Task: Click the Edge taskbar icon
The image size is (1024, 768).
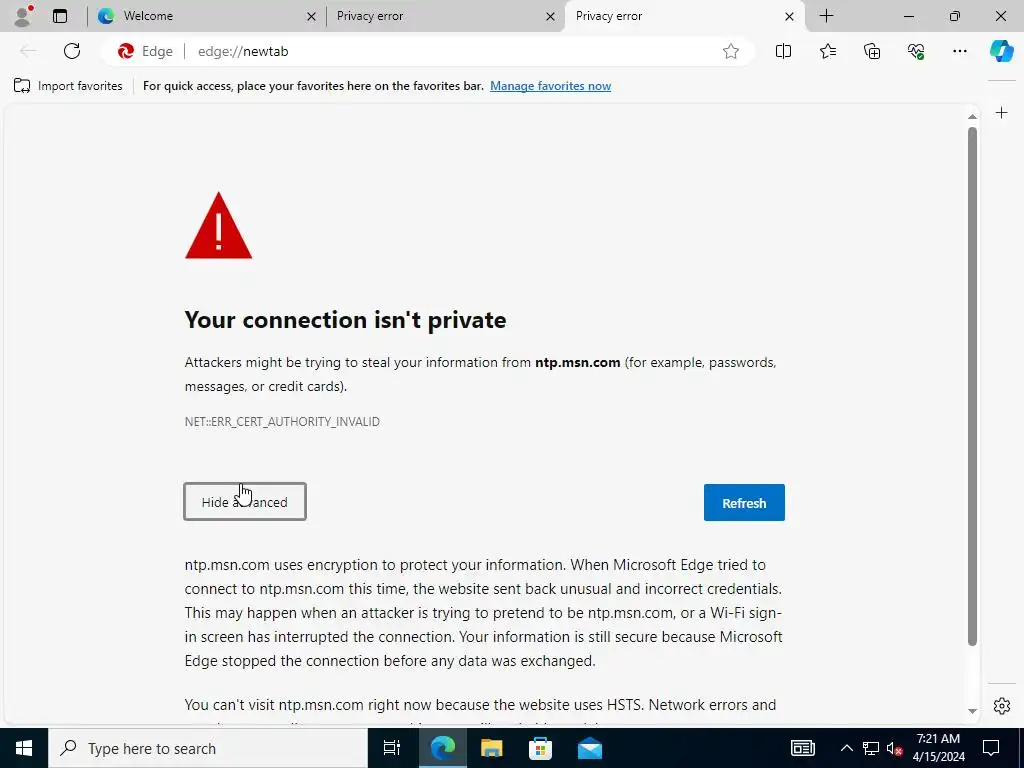Action: (442, 748)
